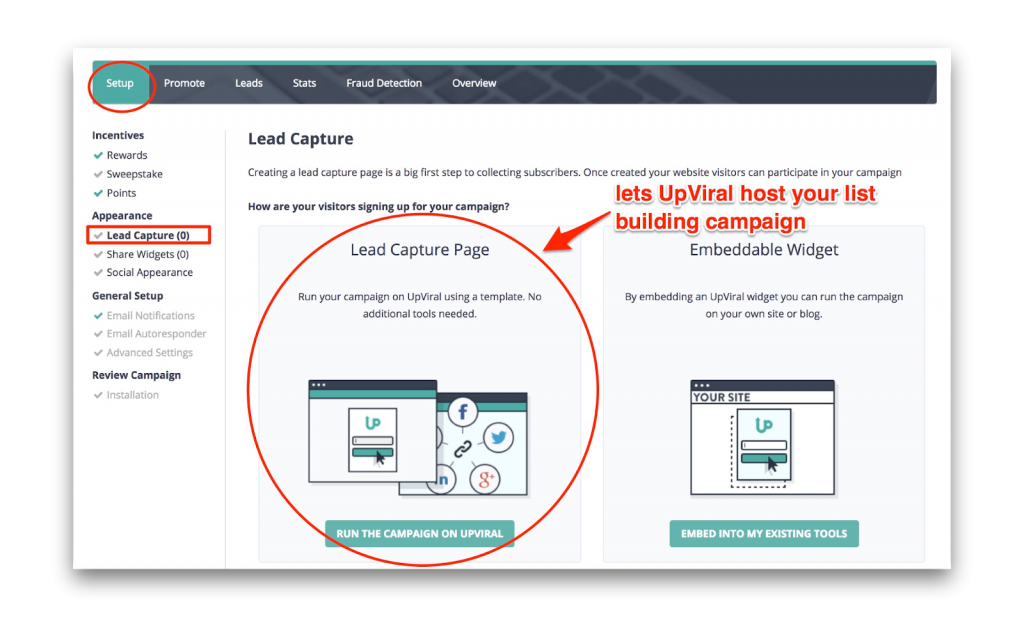Screen dimensions: 1024x618
Task: Click the Lead Capture page title
Action: [300, 138]
